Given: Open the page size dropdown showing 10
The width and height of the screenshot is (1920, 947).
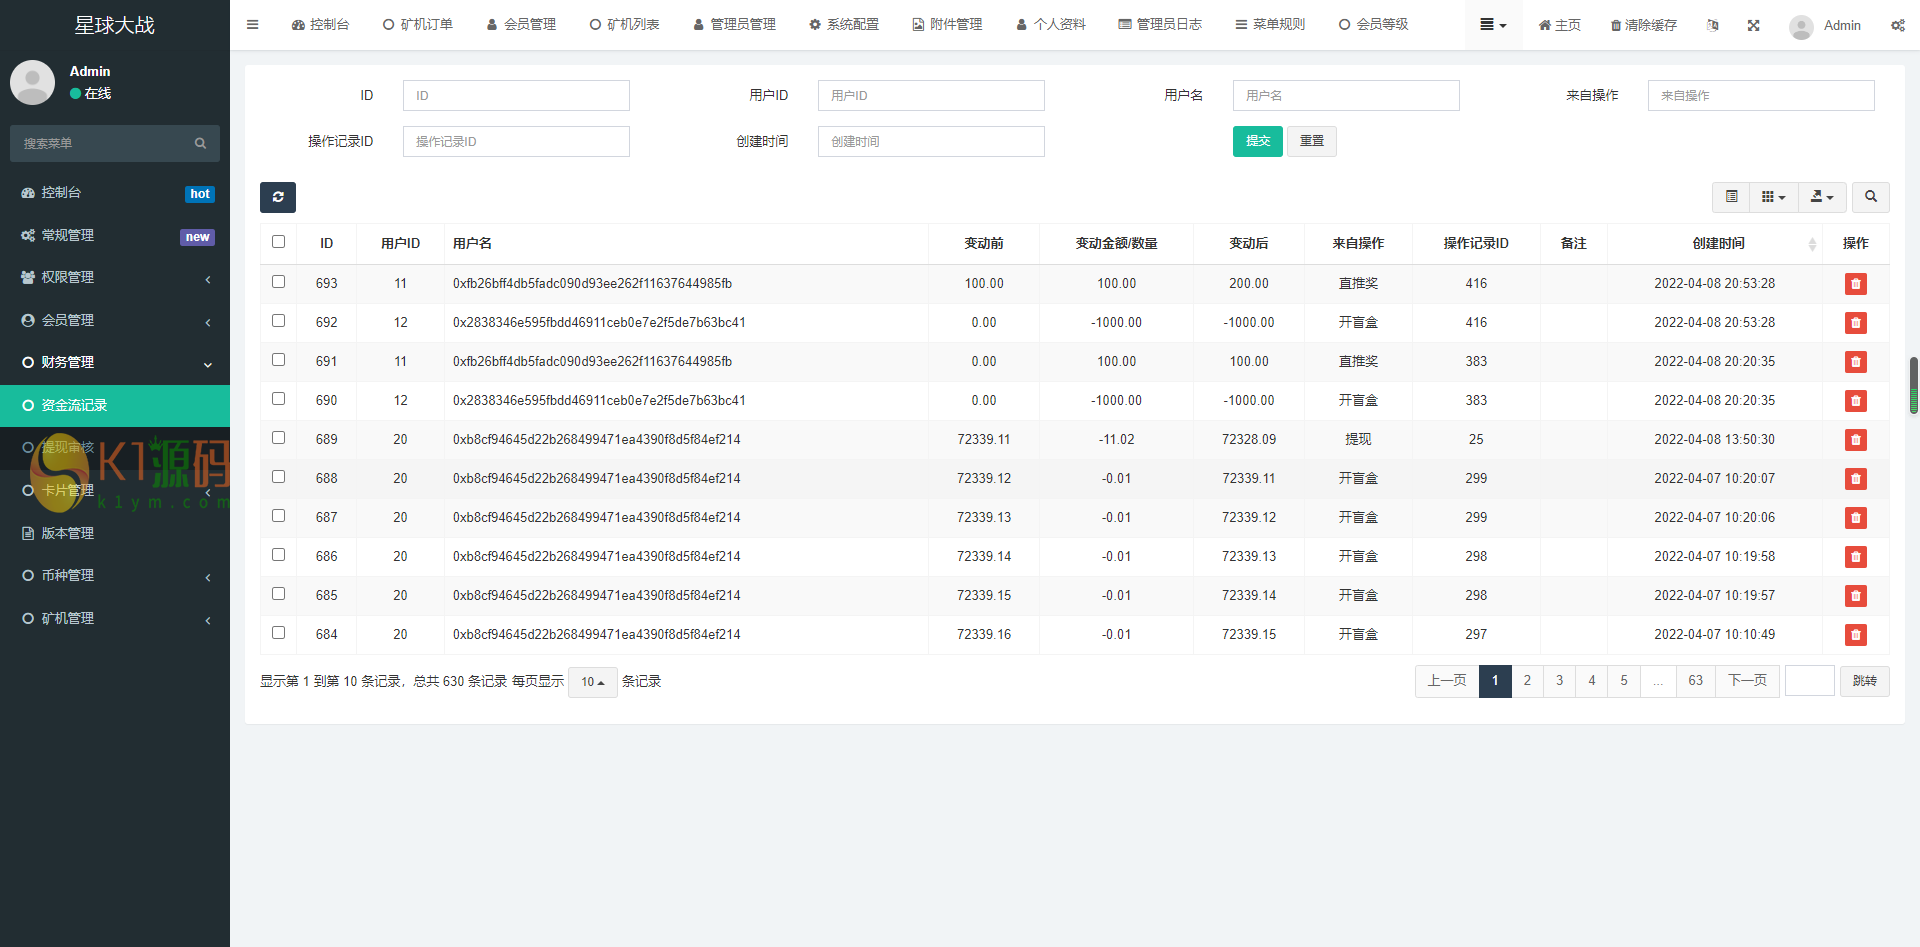Looking at the screenshot, I should click(x=592, y=682).
